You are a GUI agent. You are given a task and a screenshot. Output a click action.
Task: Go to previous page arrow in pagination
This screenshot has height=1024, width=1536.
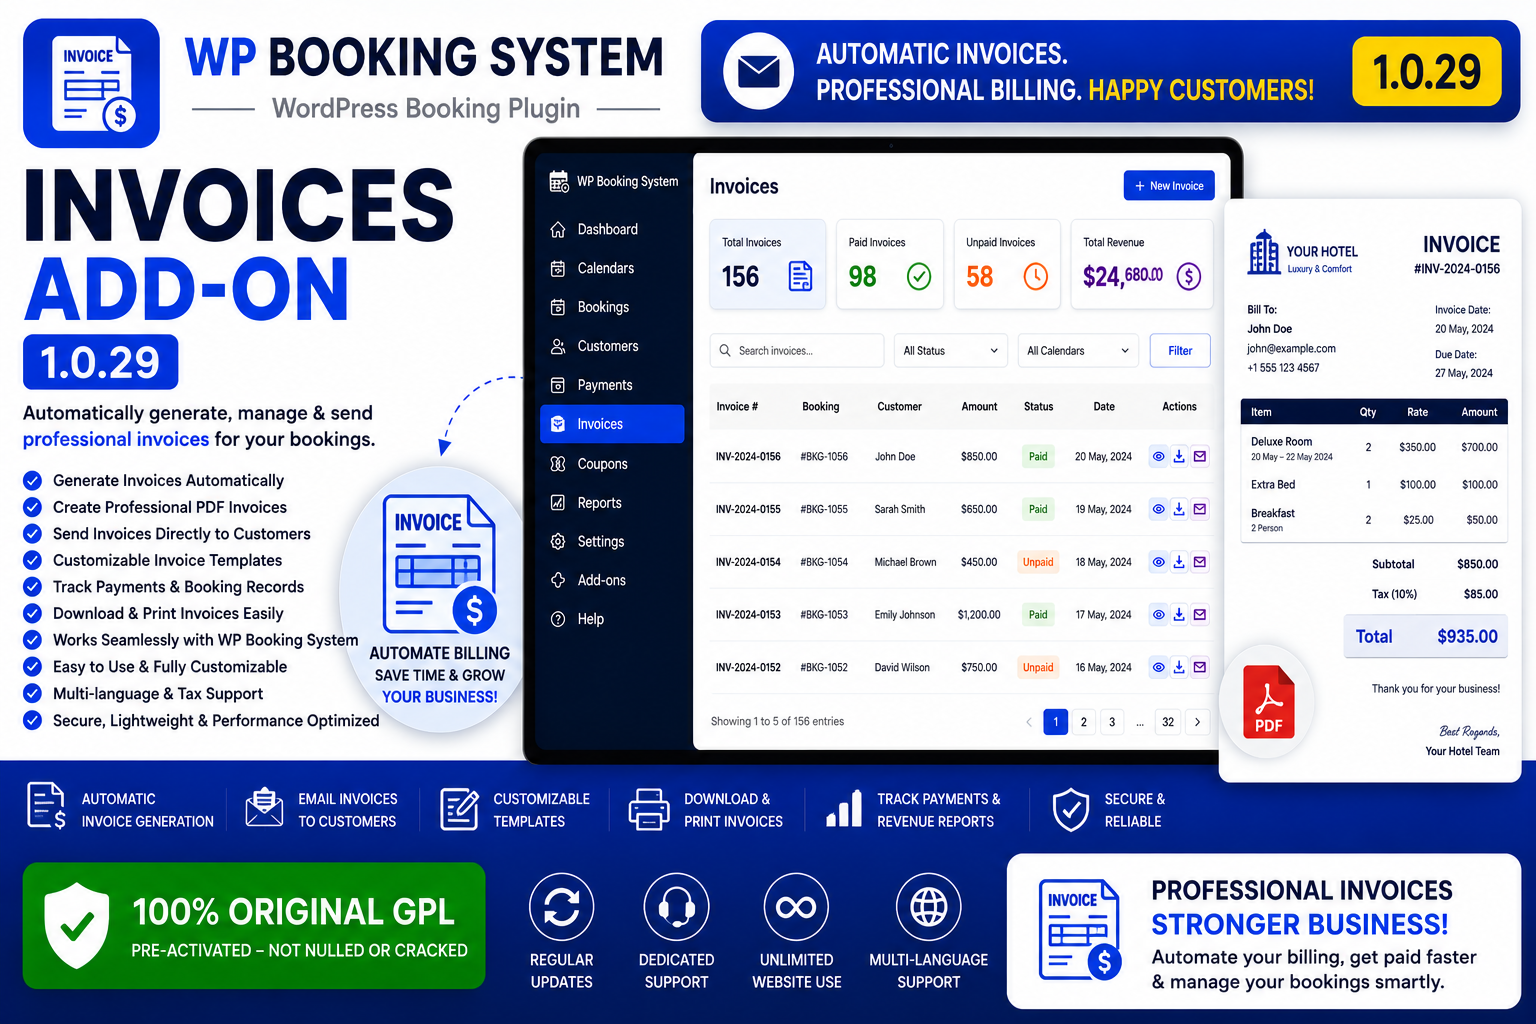click(x=1028, y=722)
